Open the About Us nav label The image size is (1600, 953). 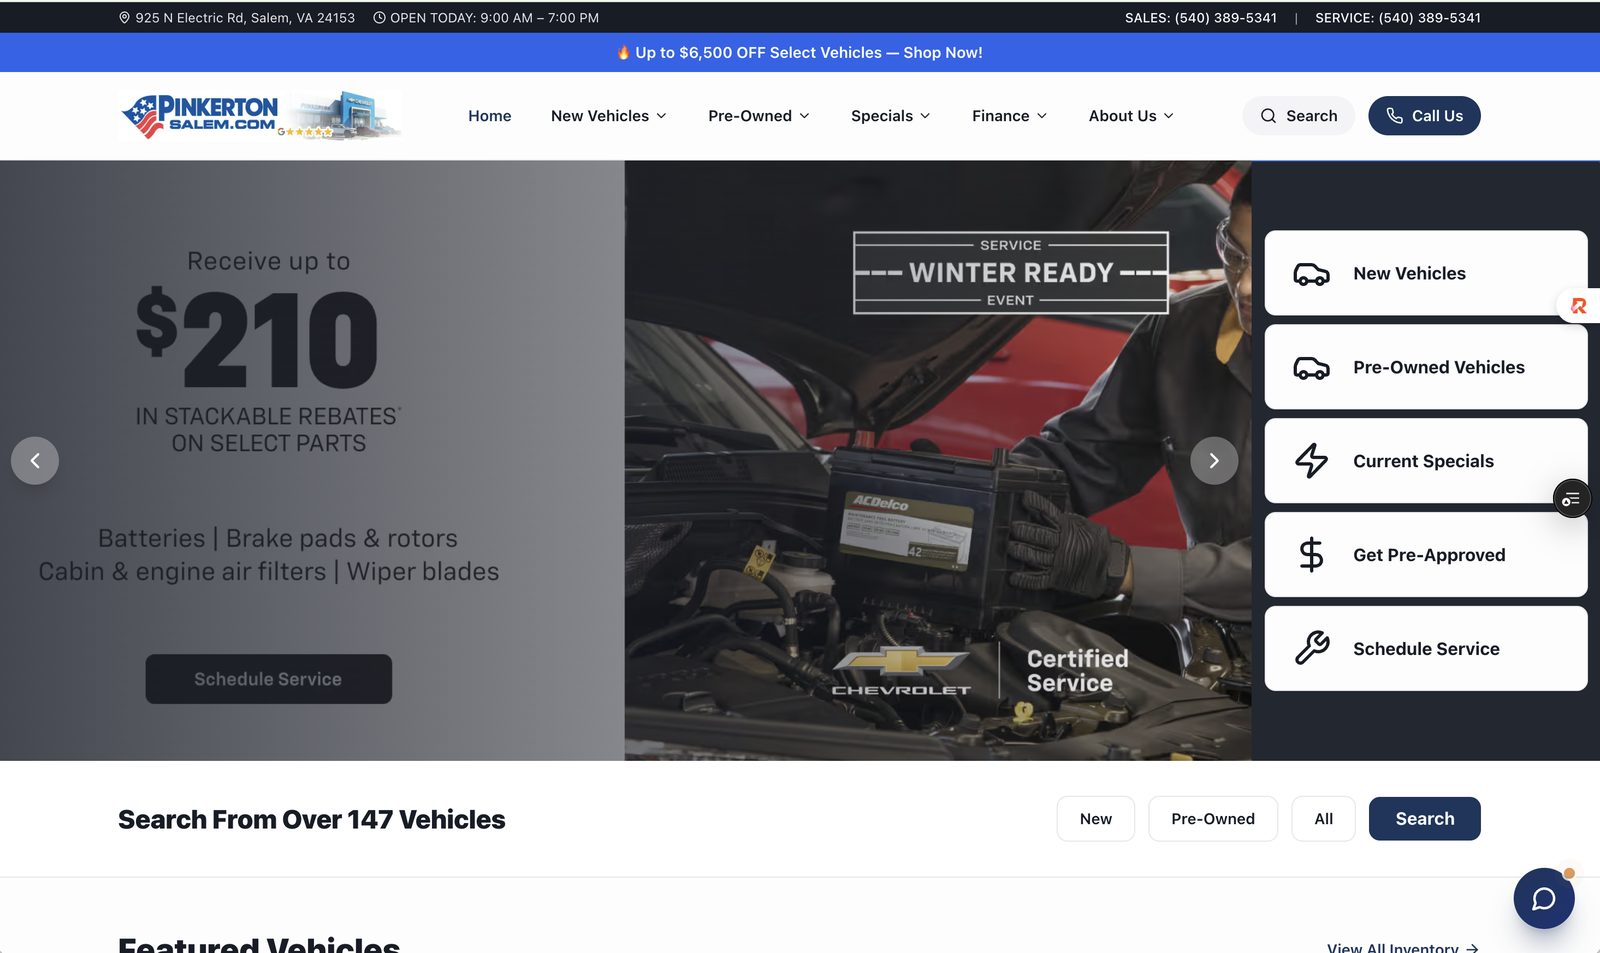point(1123,116)
